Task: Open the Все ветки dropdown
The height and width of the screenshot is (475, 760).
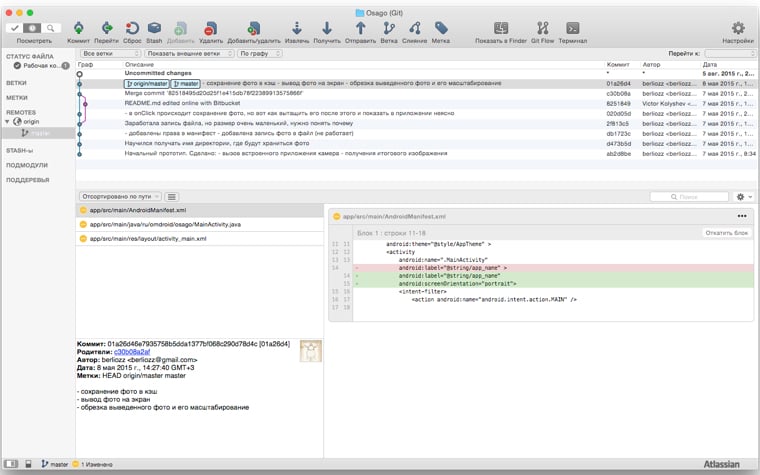Action: (x=111, y=53)
